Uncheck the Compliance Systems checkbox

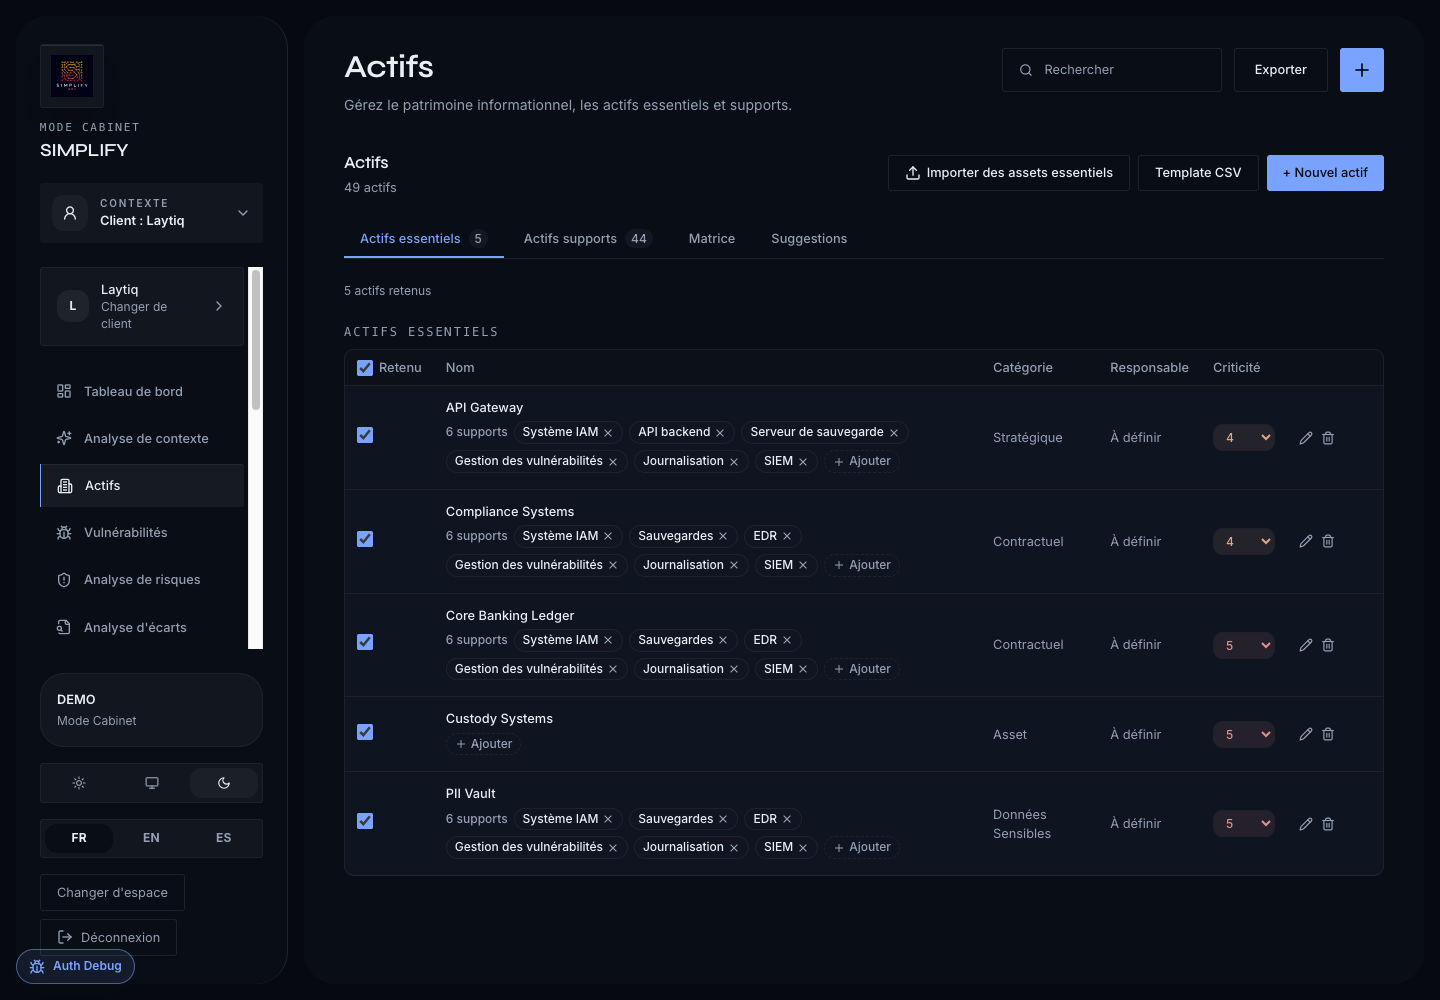coord(365,539)
